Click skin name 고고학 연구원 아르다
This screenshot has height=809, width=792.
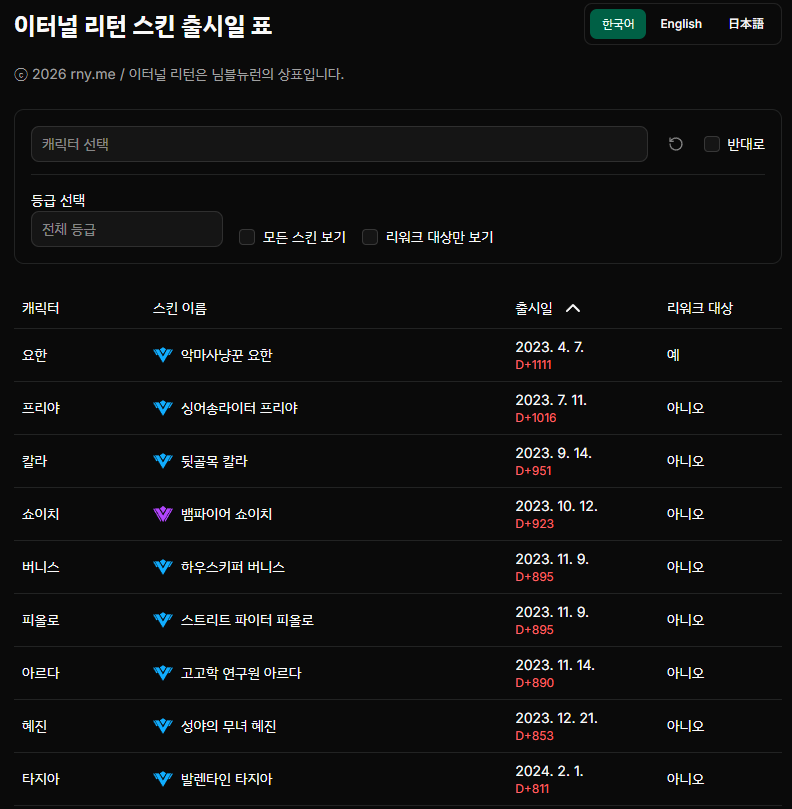point(241,673)
